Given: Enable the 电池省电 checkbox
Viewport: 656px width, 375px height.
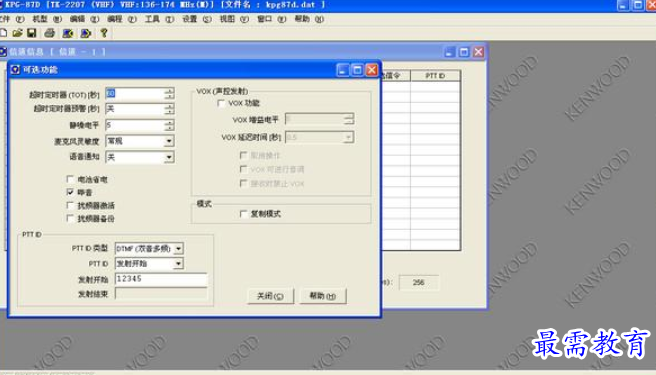Looking at the screenshot, I should (x=70, y=179).
